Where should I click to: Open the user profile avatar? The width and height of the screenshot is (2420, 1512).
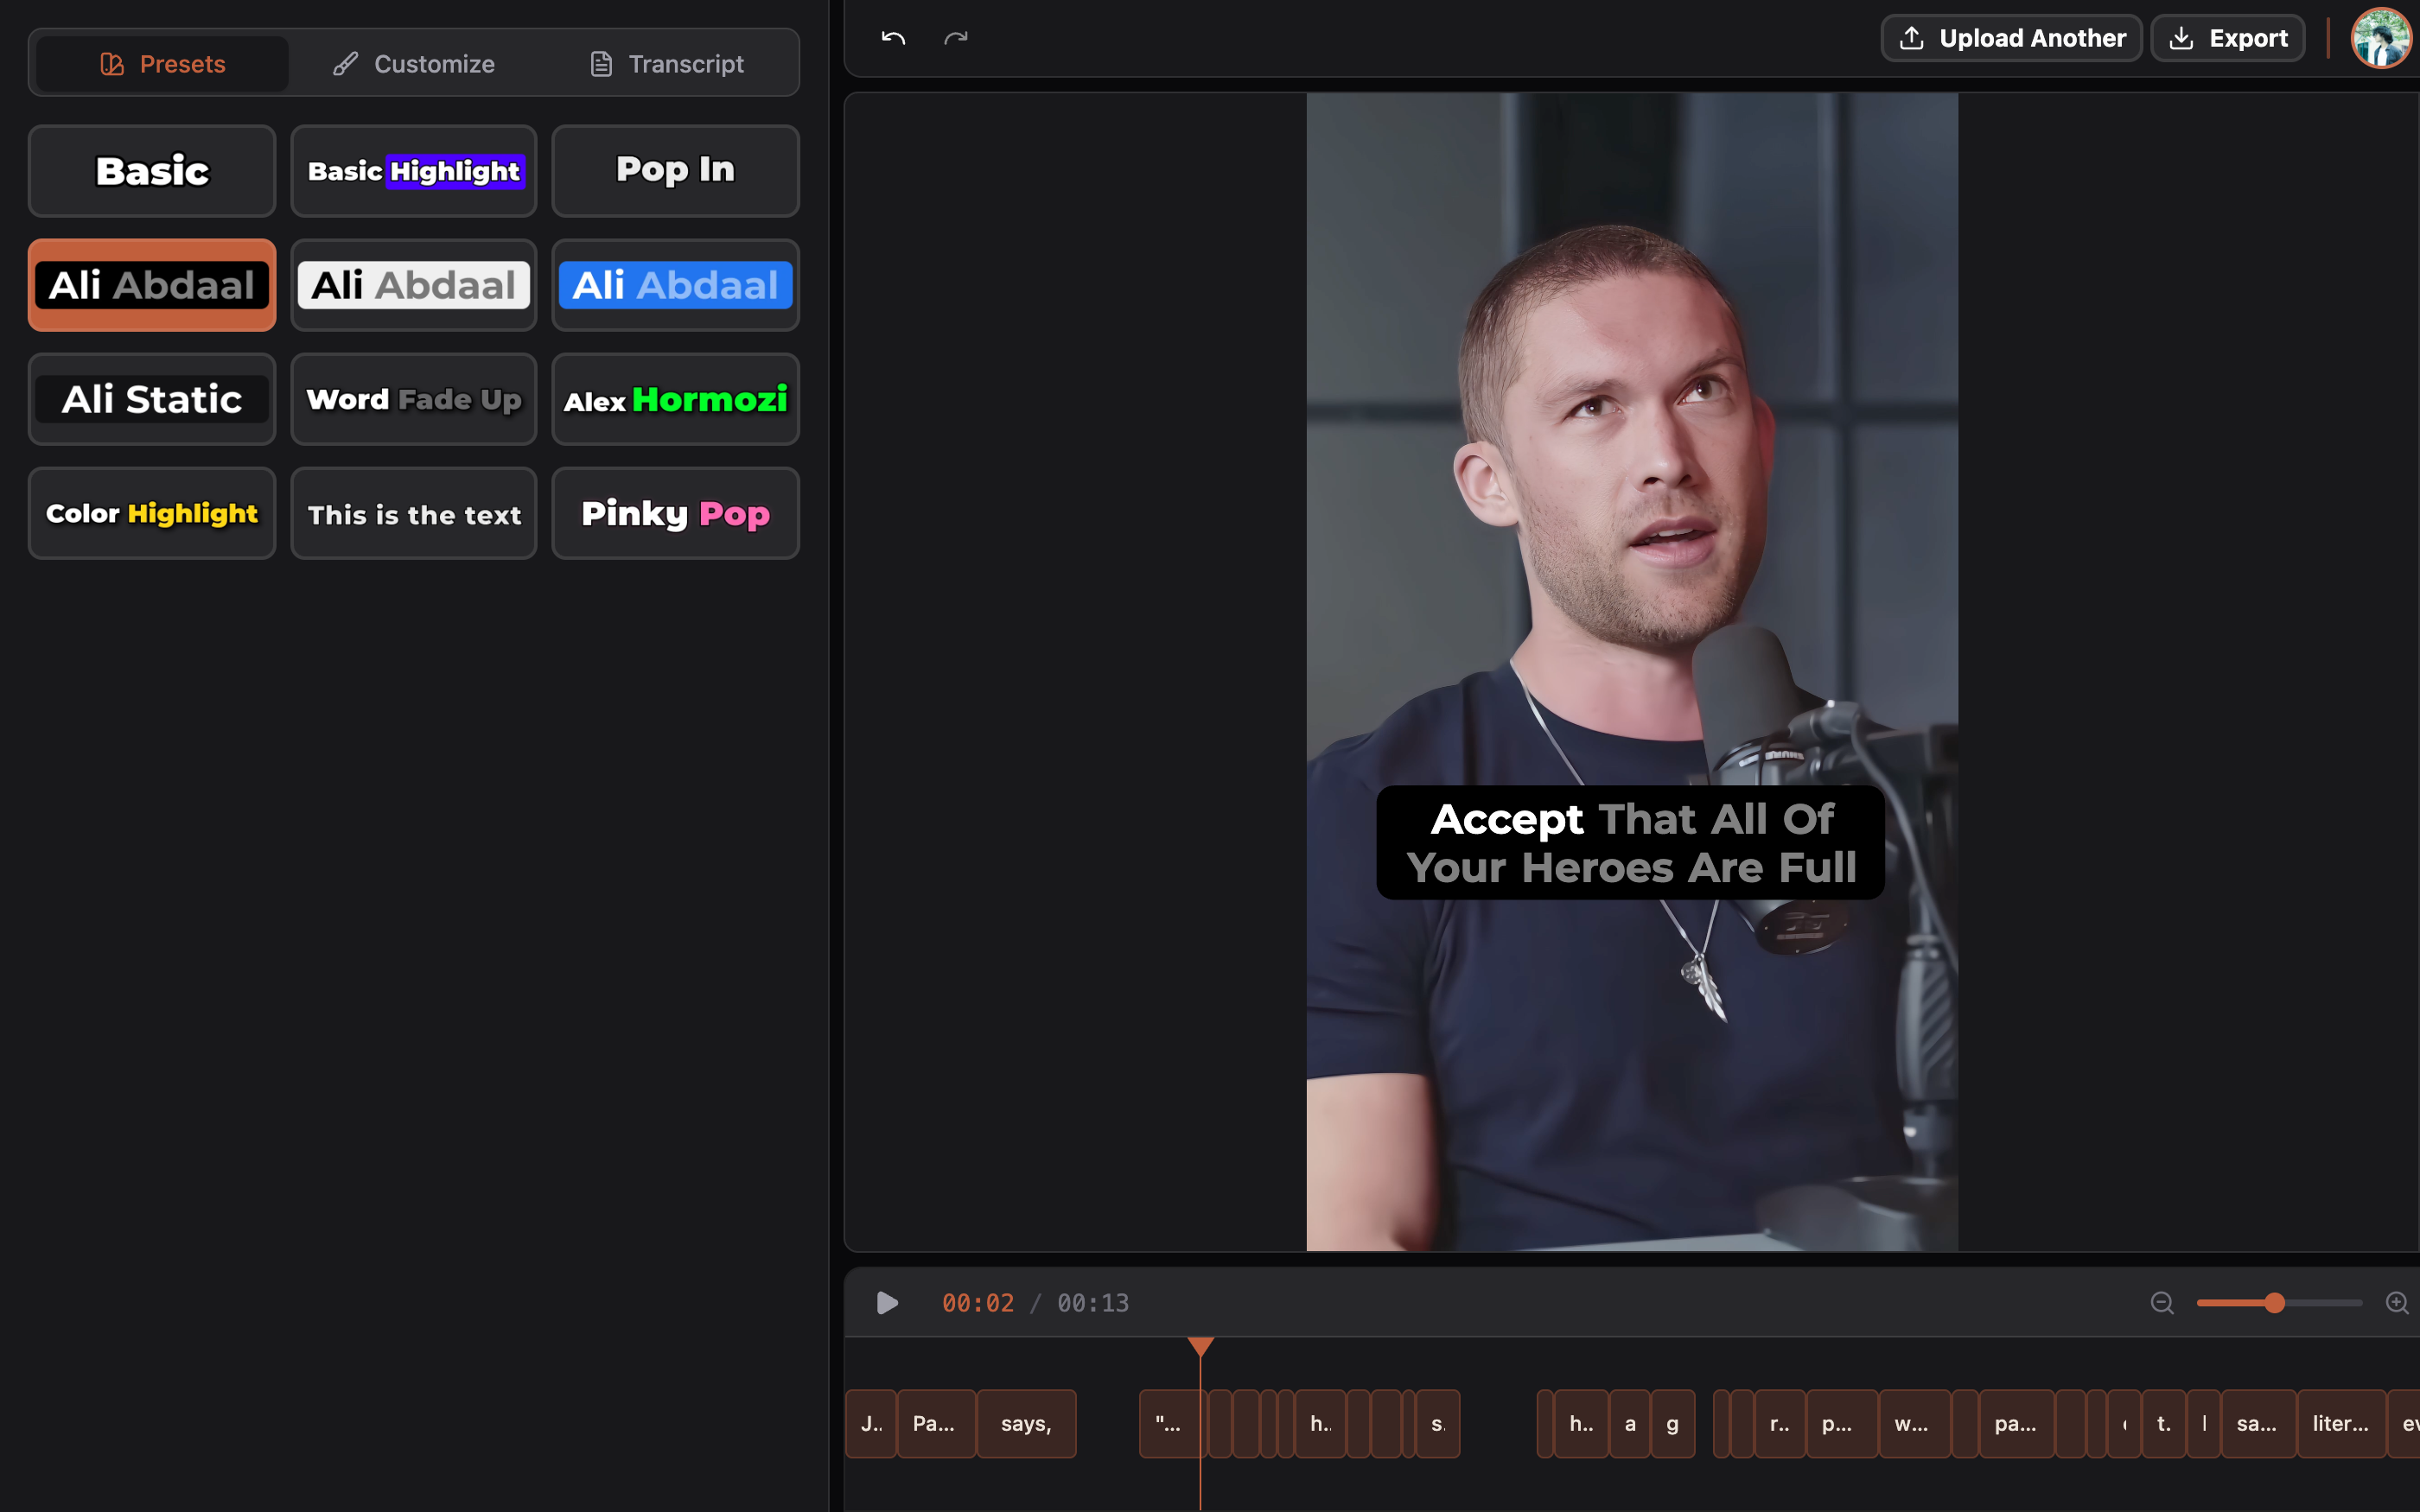pos(2380,38)
